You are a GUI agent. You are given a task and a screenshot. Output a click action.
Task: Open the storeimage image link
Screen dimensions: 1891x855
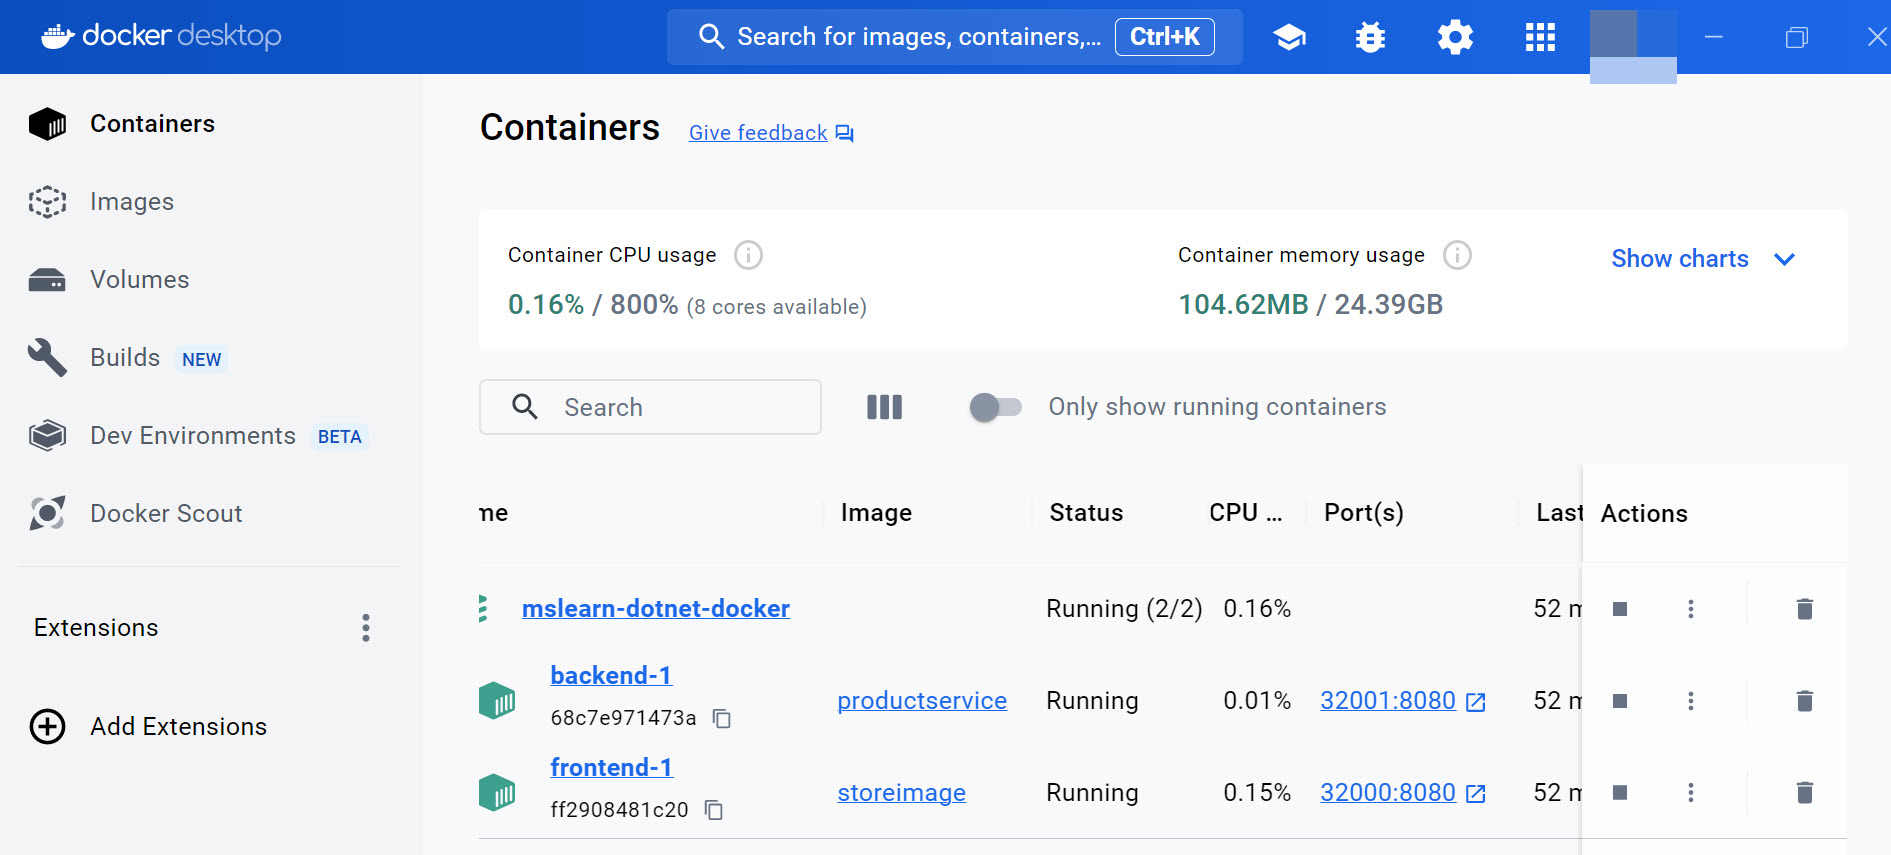point(901,793)
